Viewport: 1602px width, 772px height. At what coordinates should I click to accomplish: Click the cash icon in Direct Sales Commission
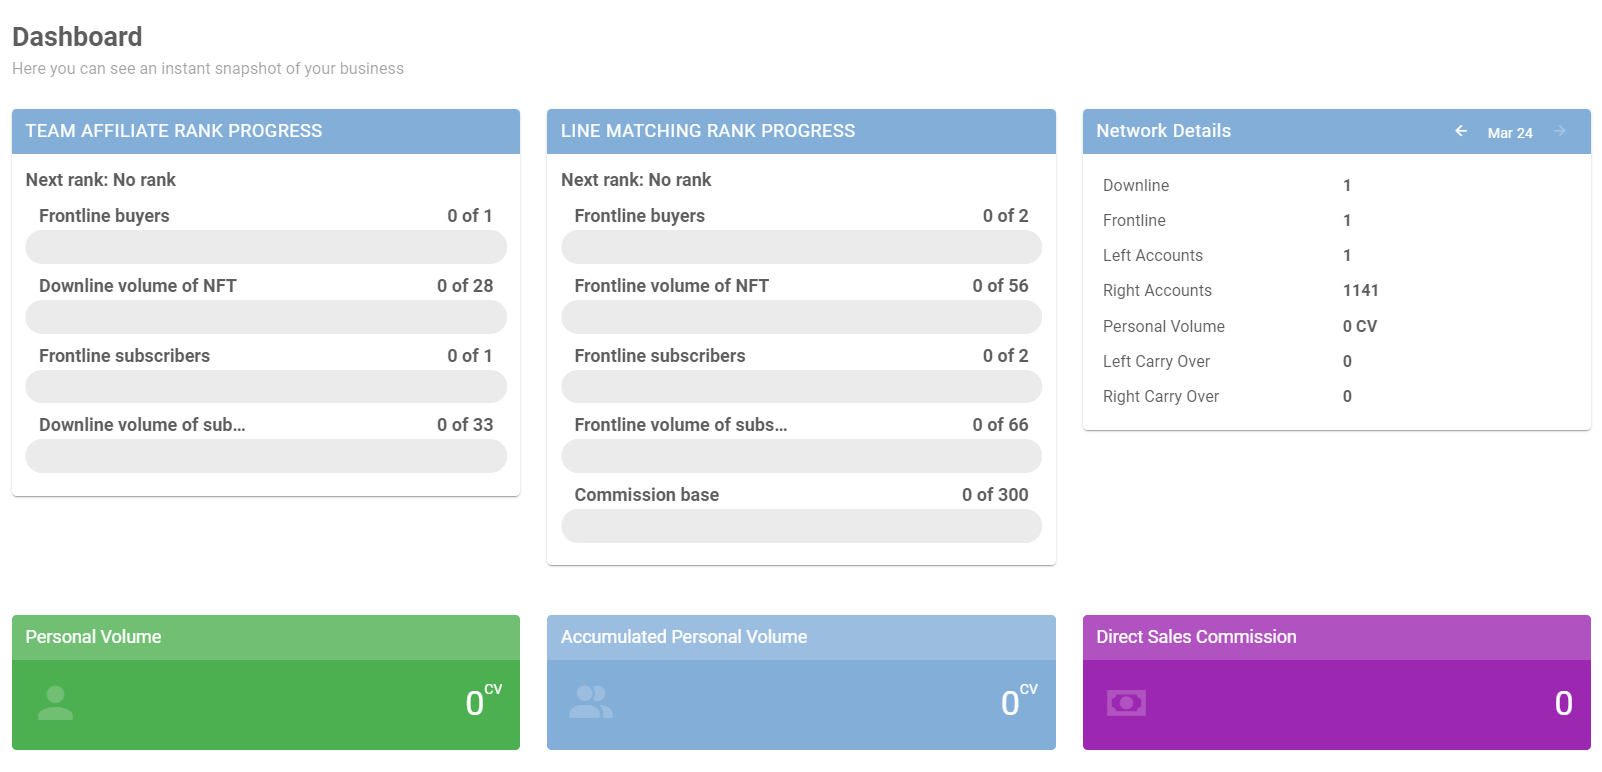(x=1126, y=703)
